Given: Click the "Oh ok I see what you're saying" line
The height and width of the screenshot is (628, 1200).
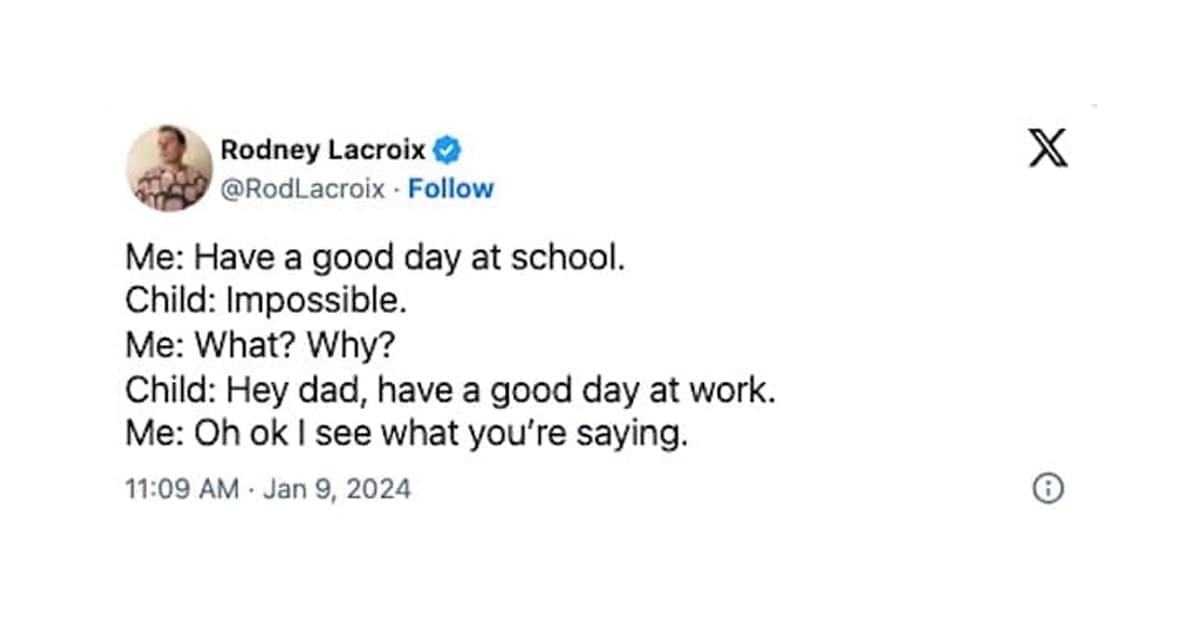Looking at the screenshot, I should coord(407,435).
